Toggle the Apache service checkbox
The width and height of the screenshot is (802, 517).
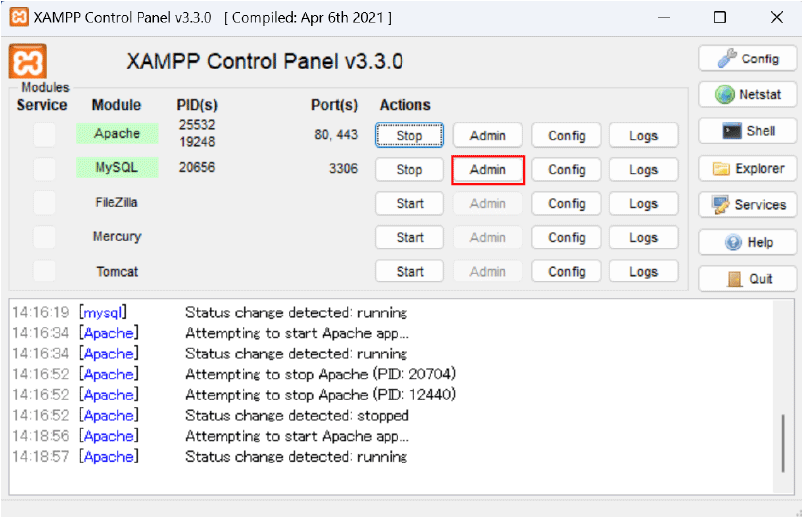pos(44,135)
